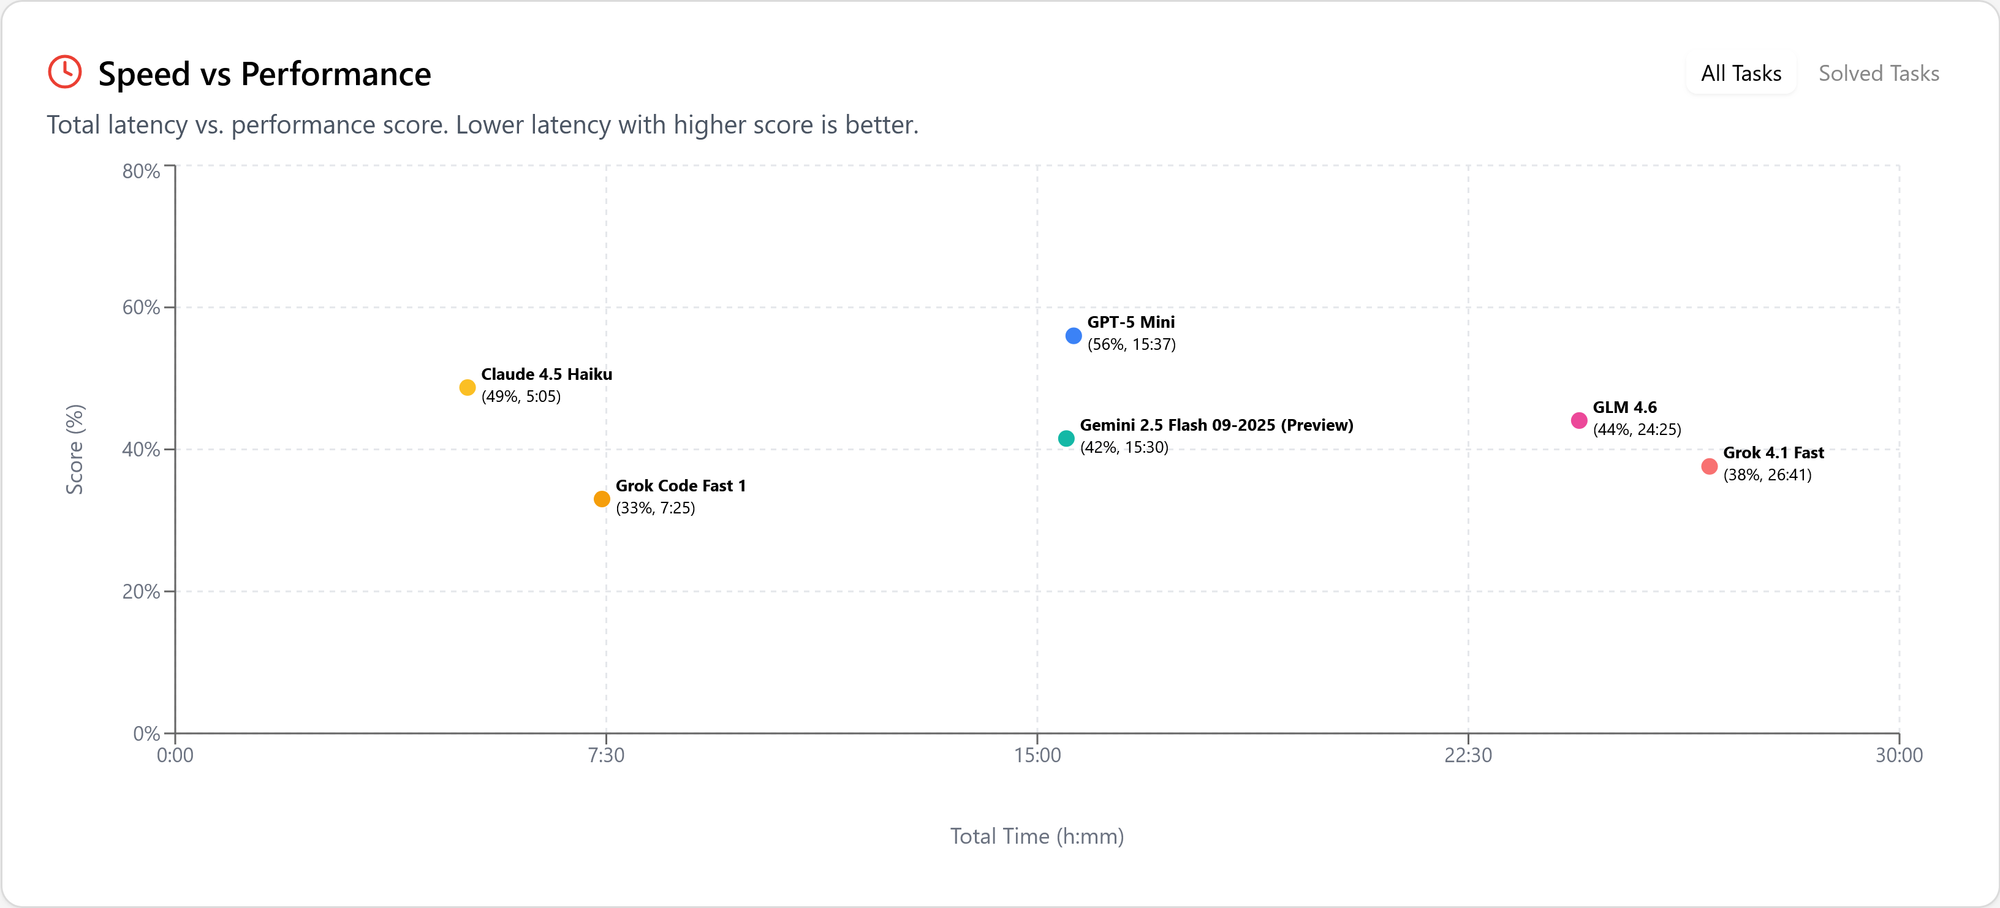Viewport: 2000px width, 908px height.
Task: Click the GLM 4.6 label
Action: click(1624, 406)
